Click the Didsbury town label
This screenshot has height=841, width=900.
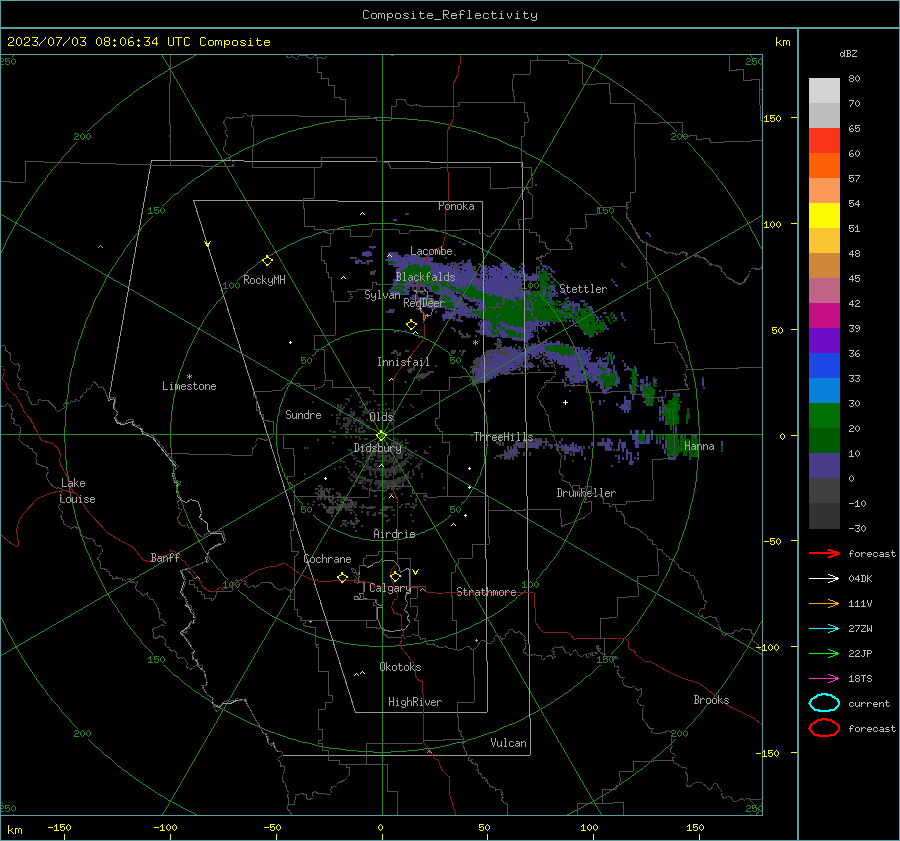tap(377, 448)
